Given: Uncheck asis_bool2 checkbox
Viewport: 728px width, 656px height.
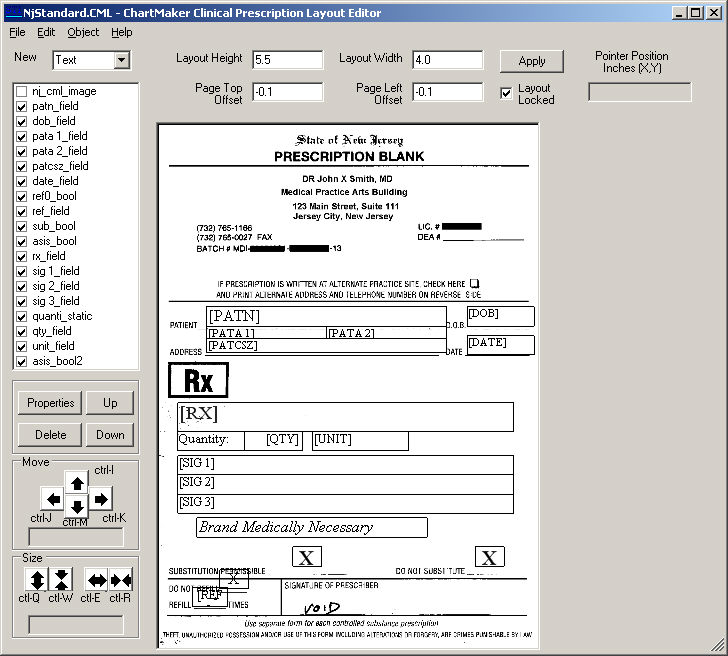Looking at the screenshot, I should (21, 362).
